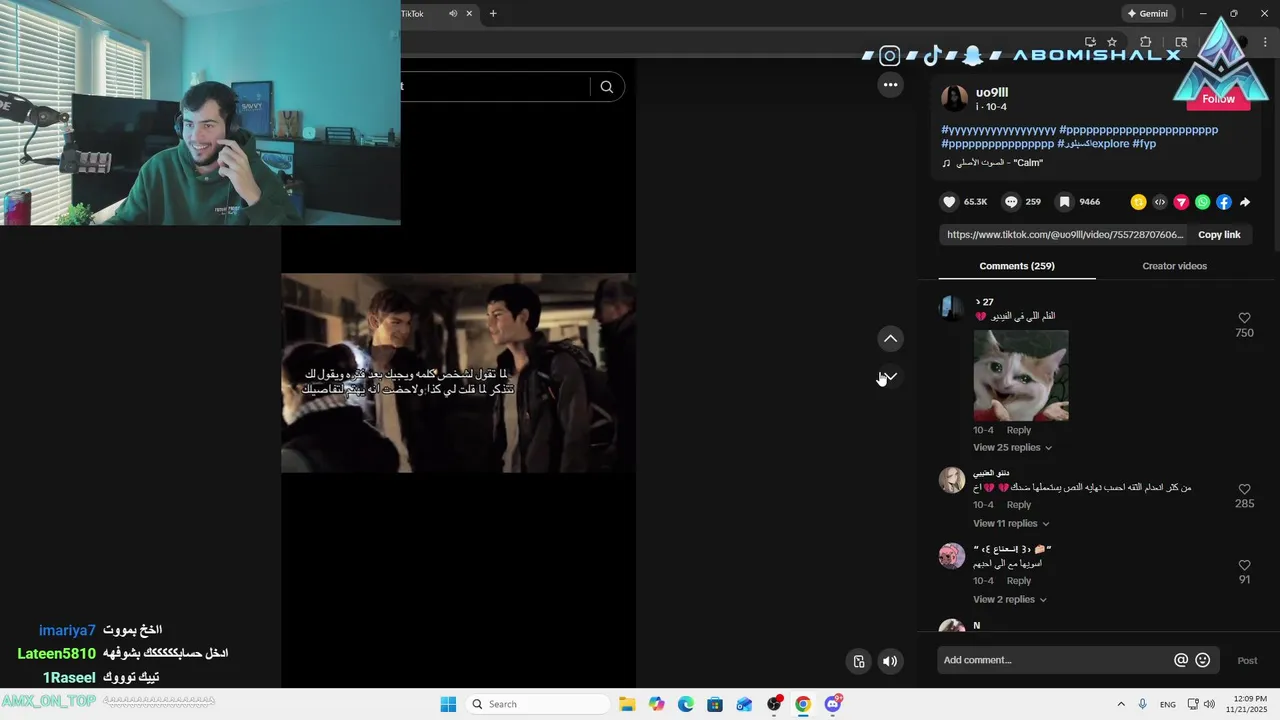This screenshot has height=720, width=1280.
Task: Expand View 25 replies
Action: 1012,447
